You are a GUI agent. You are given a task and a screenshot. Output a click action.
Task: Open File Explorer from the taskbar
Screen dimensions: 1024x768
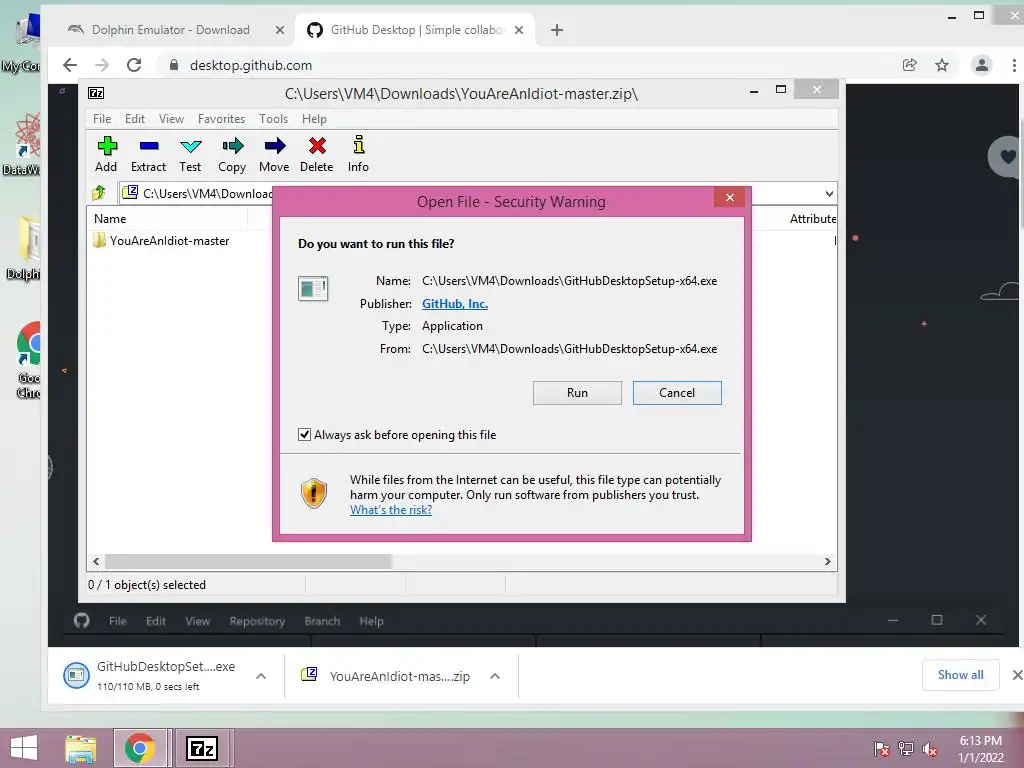pos(81,748)
